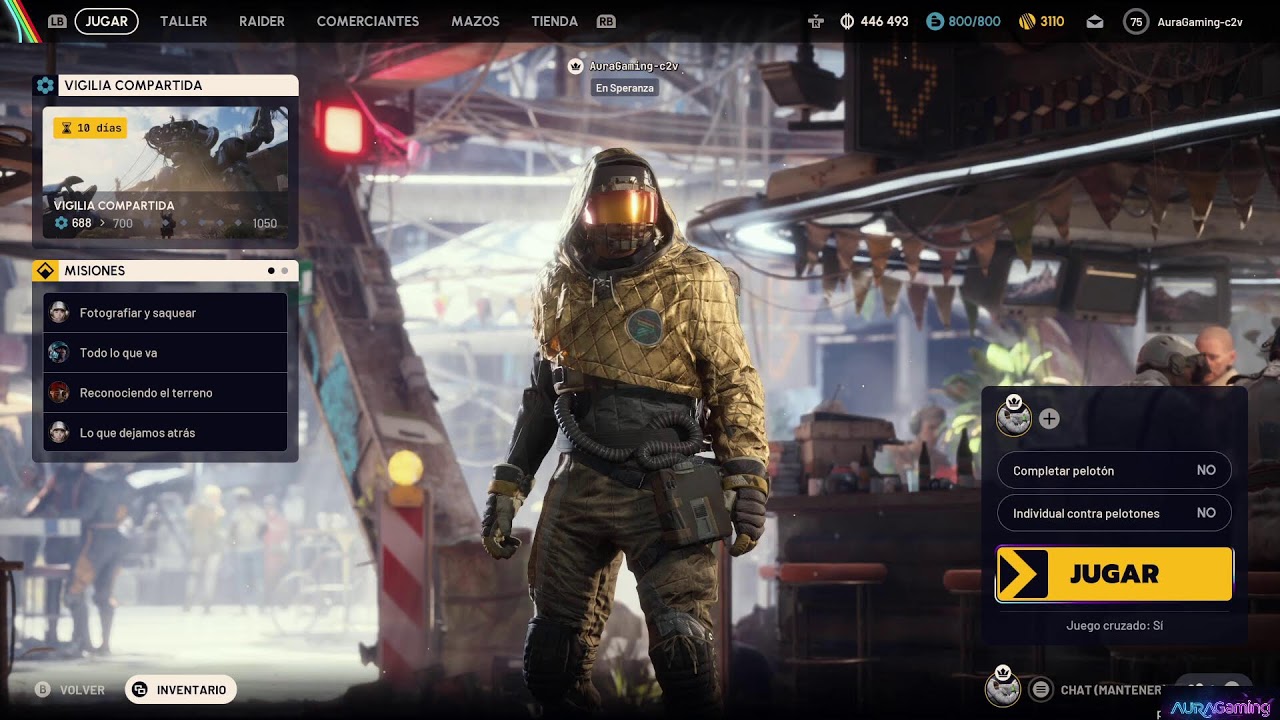Click the gold striped currency icon

coord(1026,21)
